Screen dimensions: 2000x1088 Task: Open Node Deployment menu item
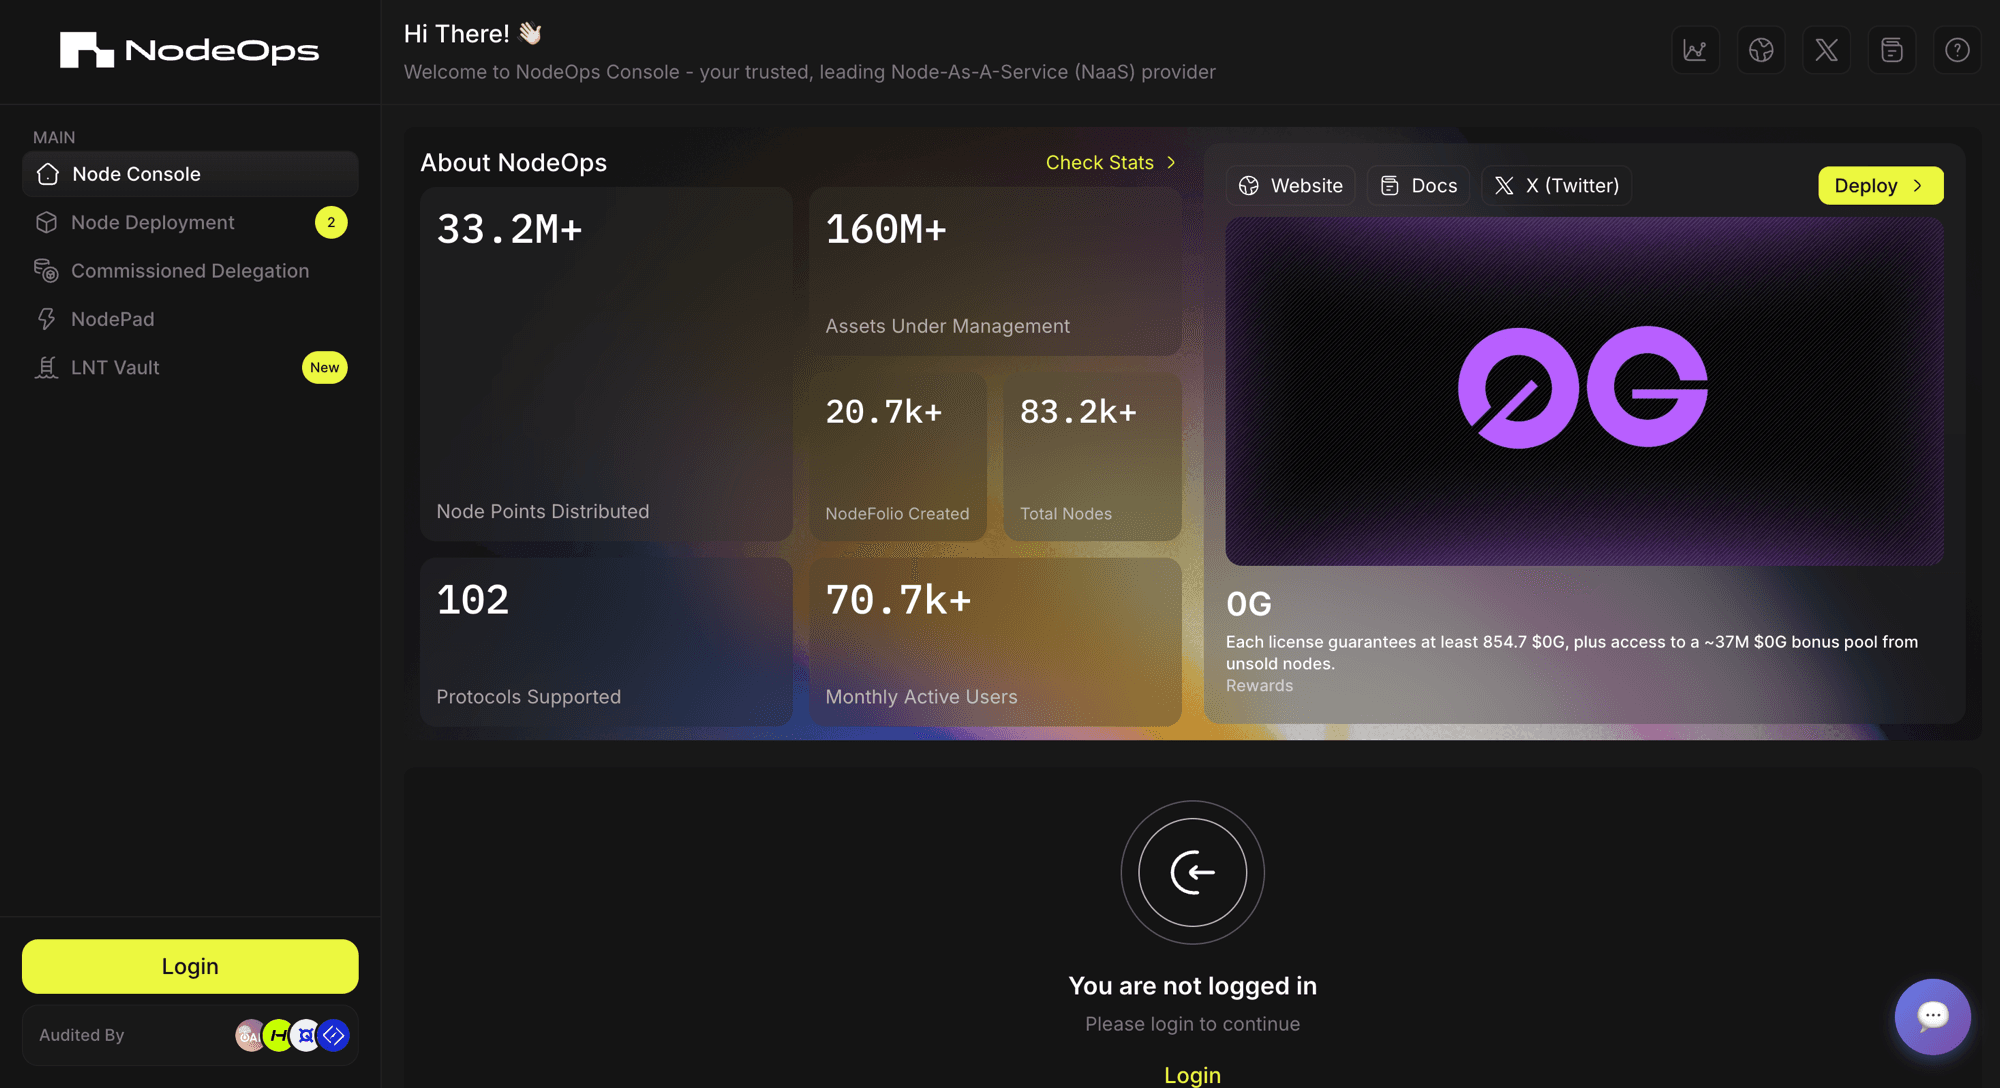tap(190, 222)
